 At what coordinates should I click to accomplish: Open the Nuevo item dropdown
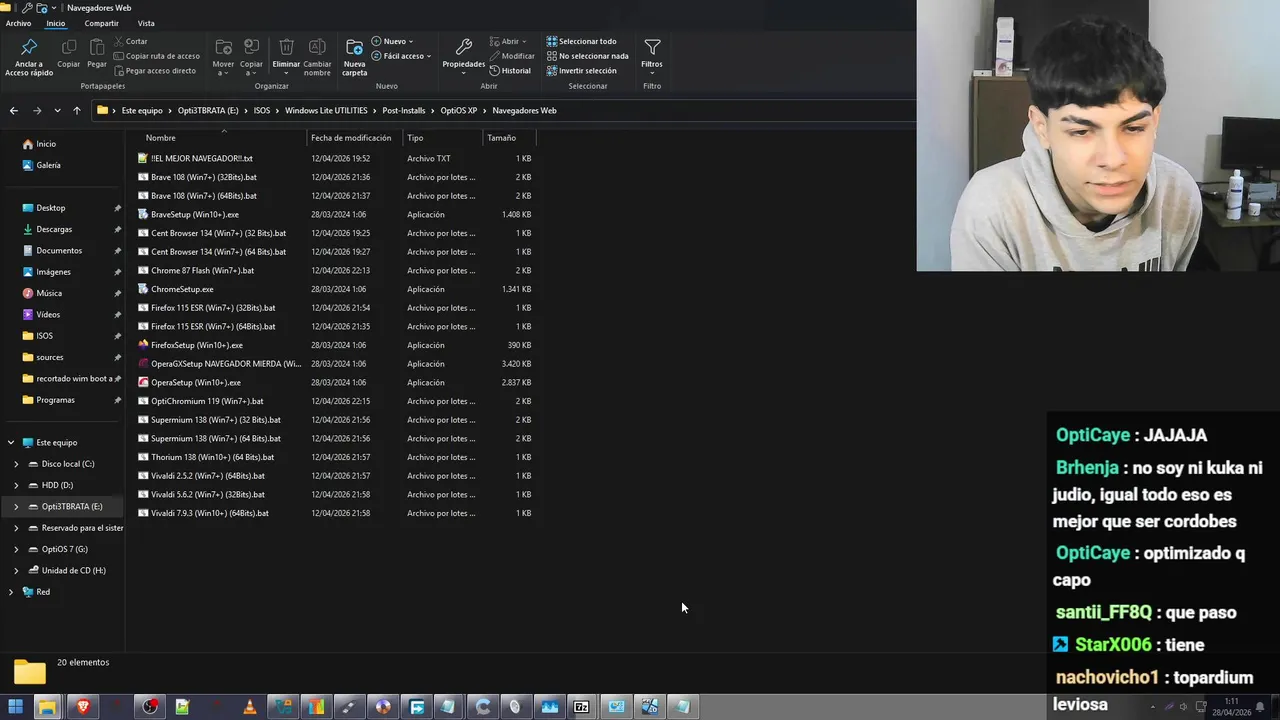tap(392, 41)
